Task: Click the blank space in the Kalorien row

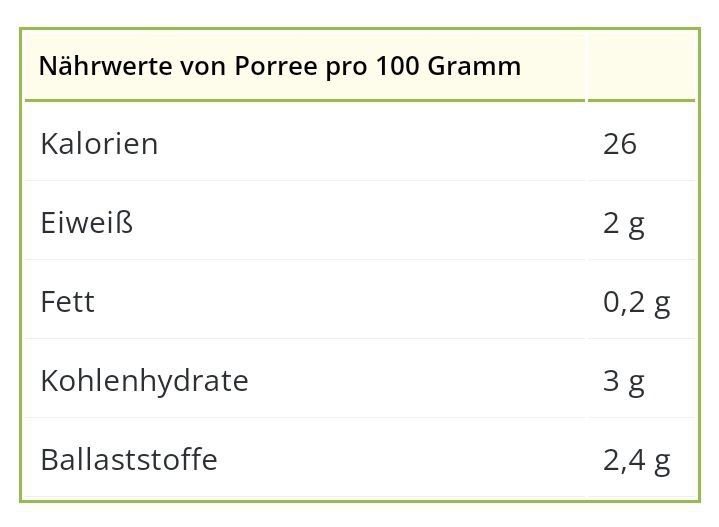Action: coord(371,144)
